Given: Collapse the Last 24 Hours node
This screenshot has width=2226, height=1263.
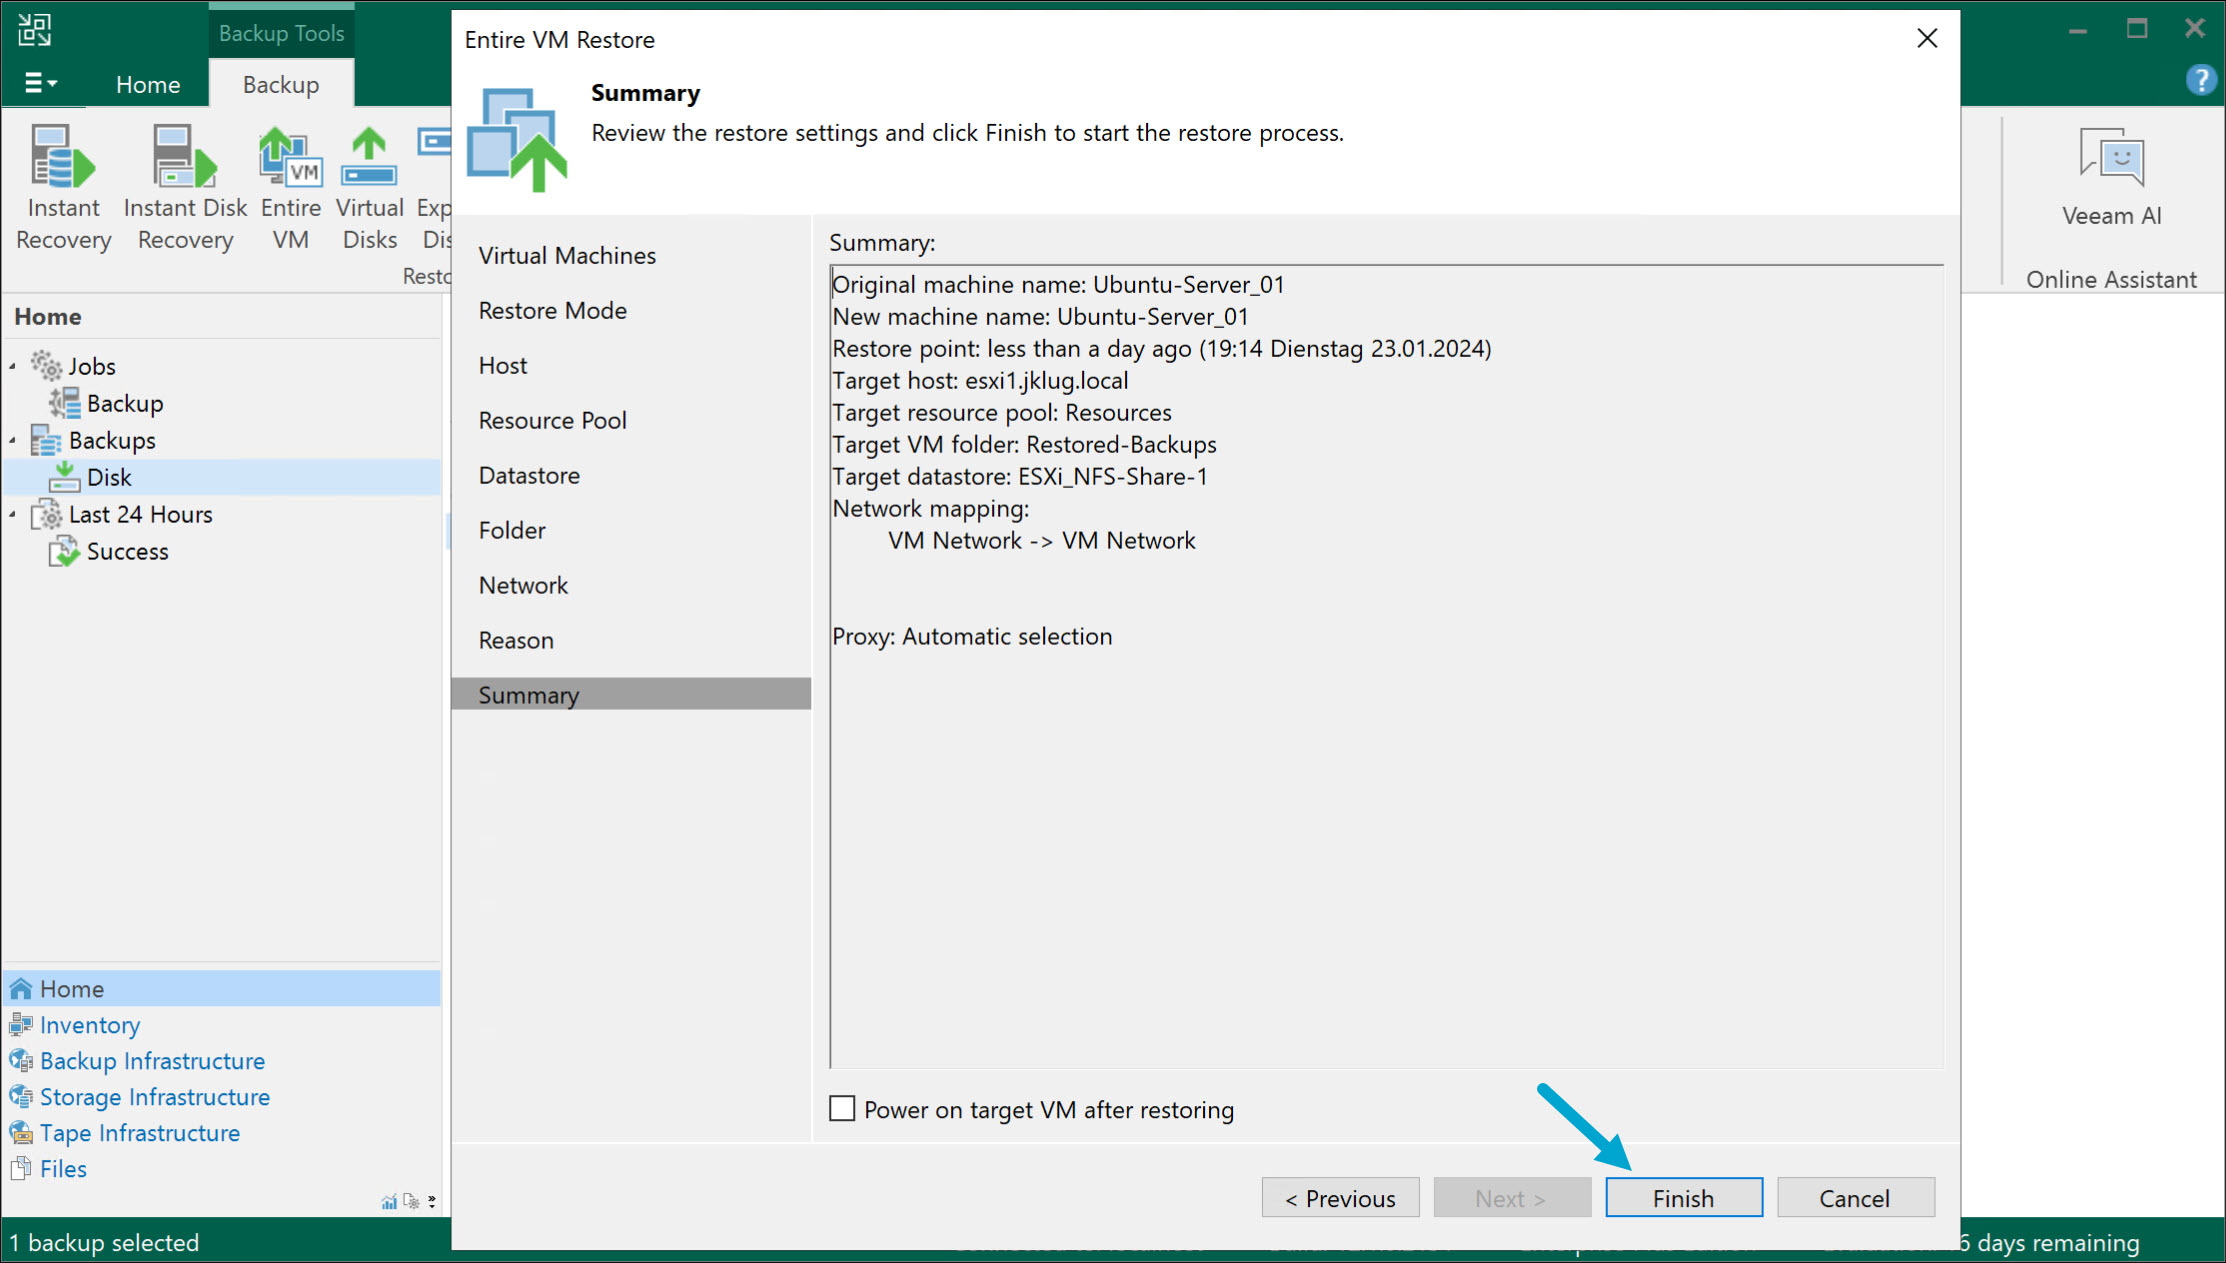Looking at the screenshot, I should click(13, 515).
